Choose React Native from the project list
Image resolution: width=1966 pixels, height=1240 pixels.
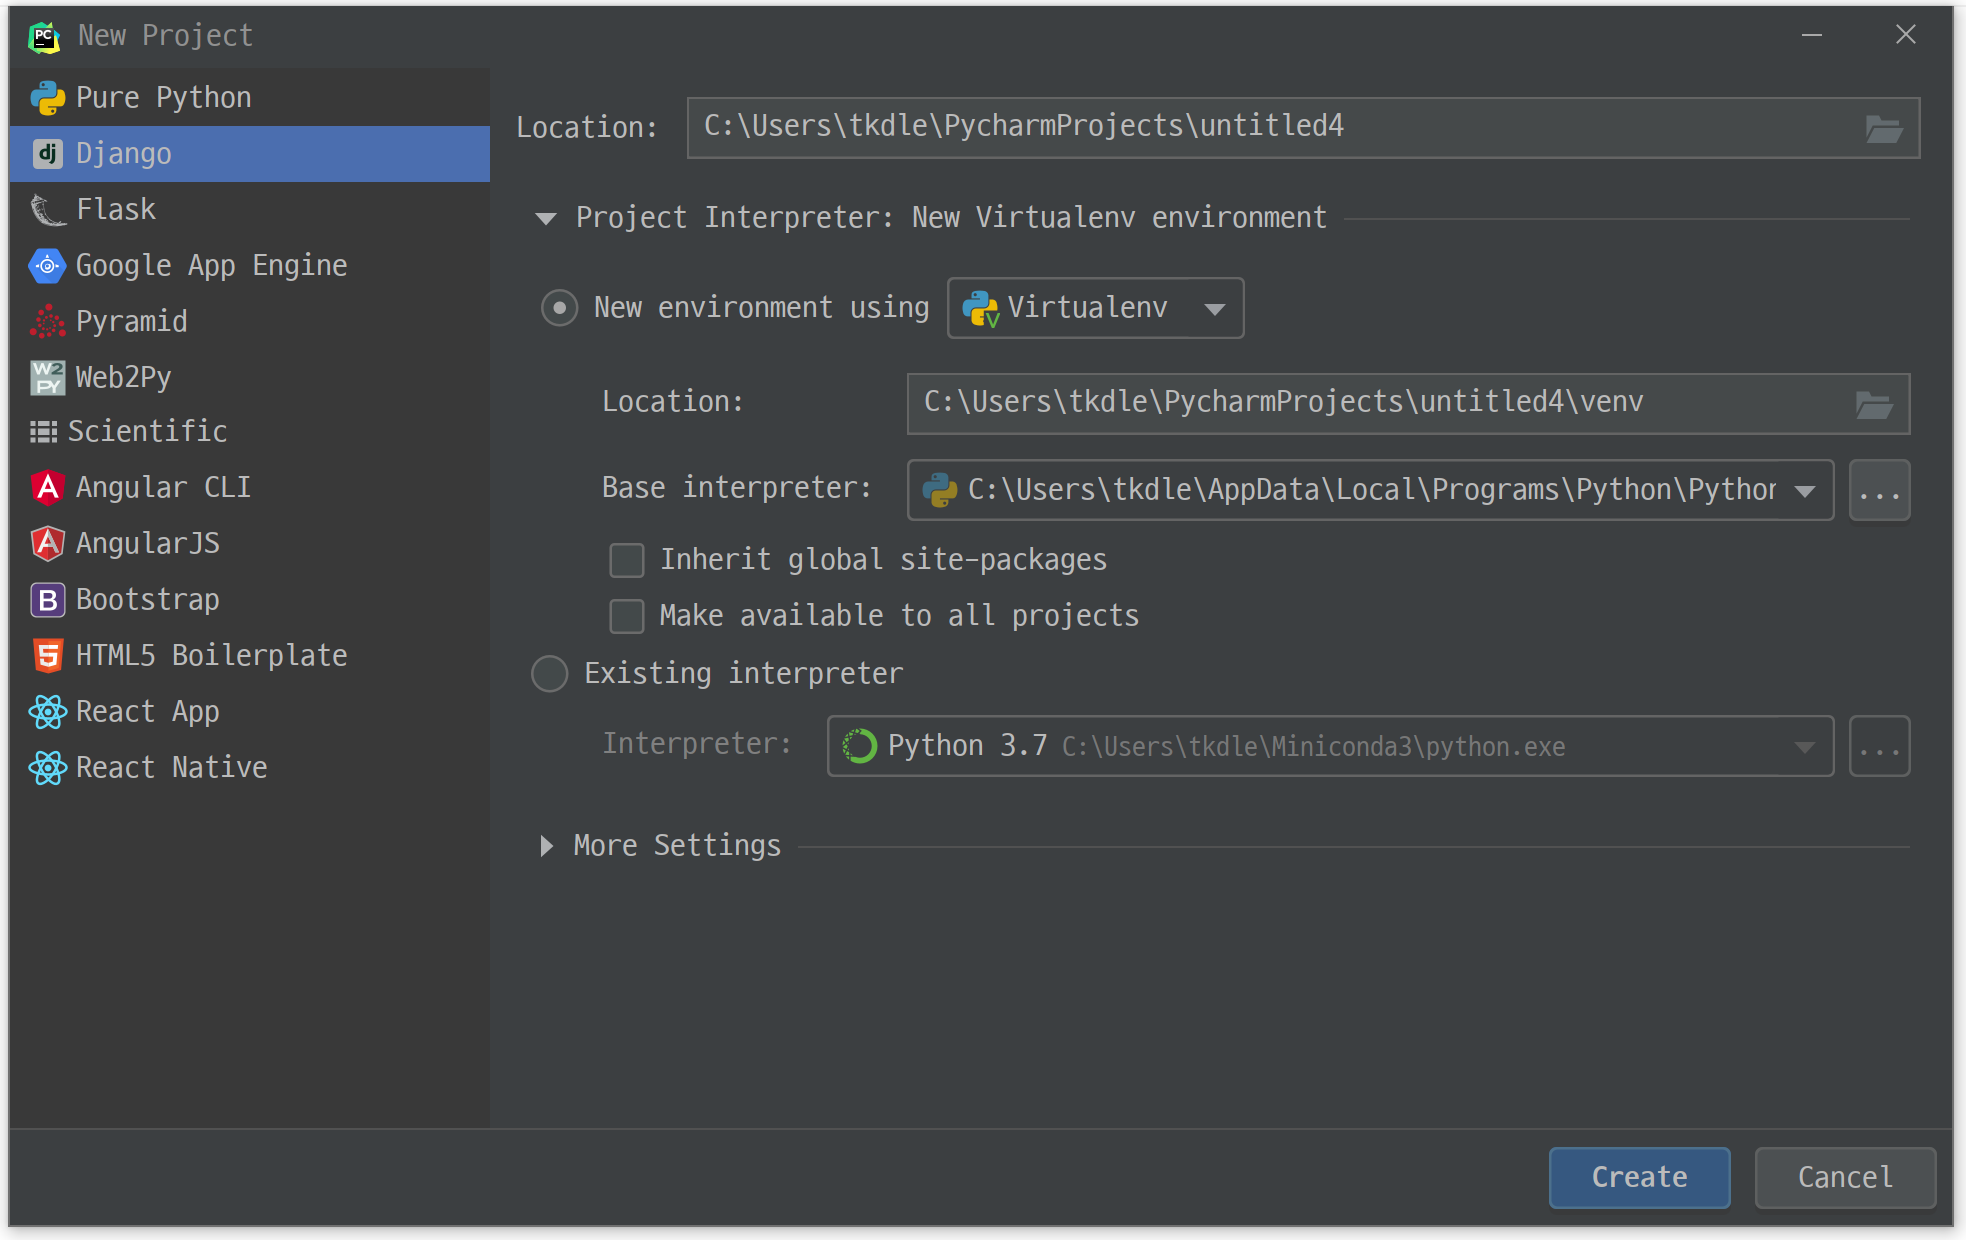171,768
